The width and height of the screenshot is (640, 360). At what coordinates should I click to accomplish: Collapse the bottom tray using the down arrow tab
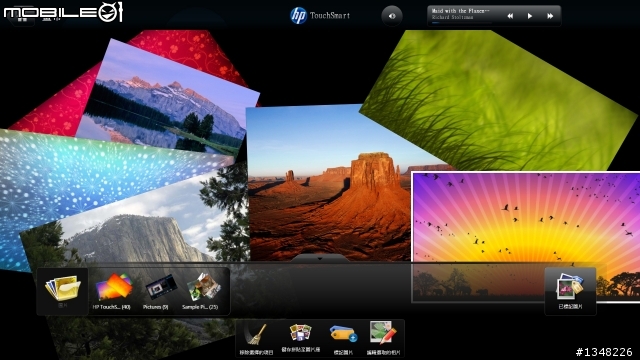320,258
